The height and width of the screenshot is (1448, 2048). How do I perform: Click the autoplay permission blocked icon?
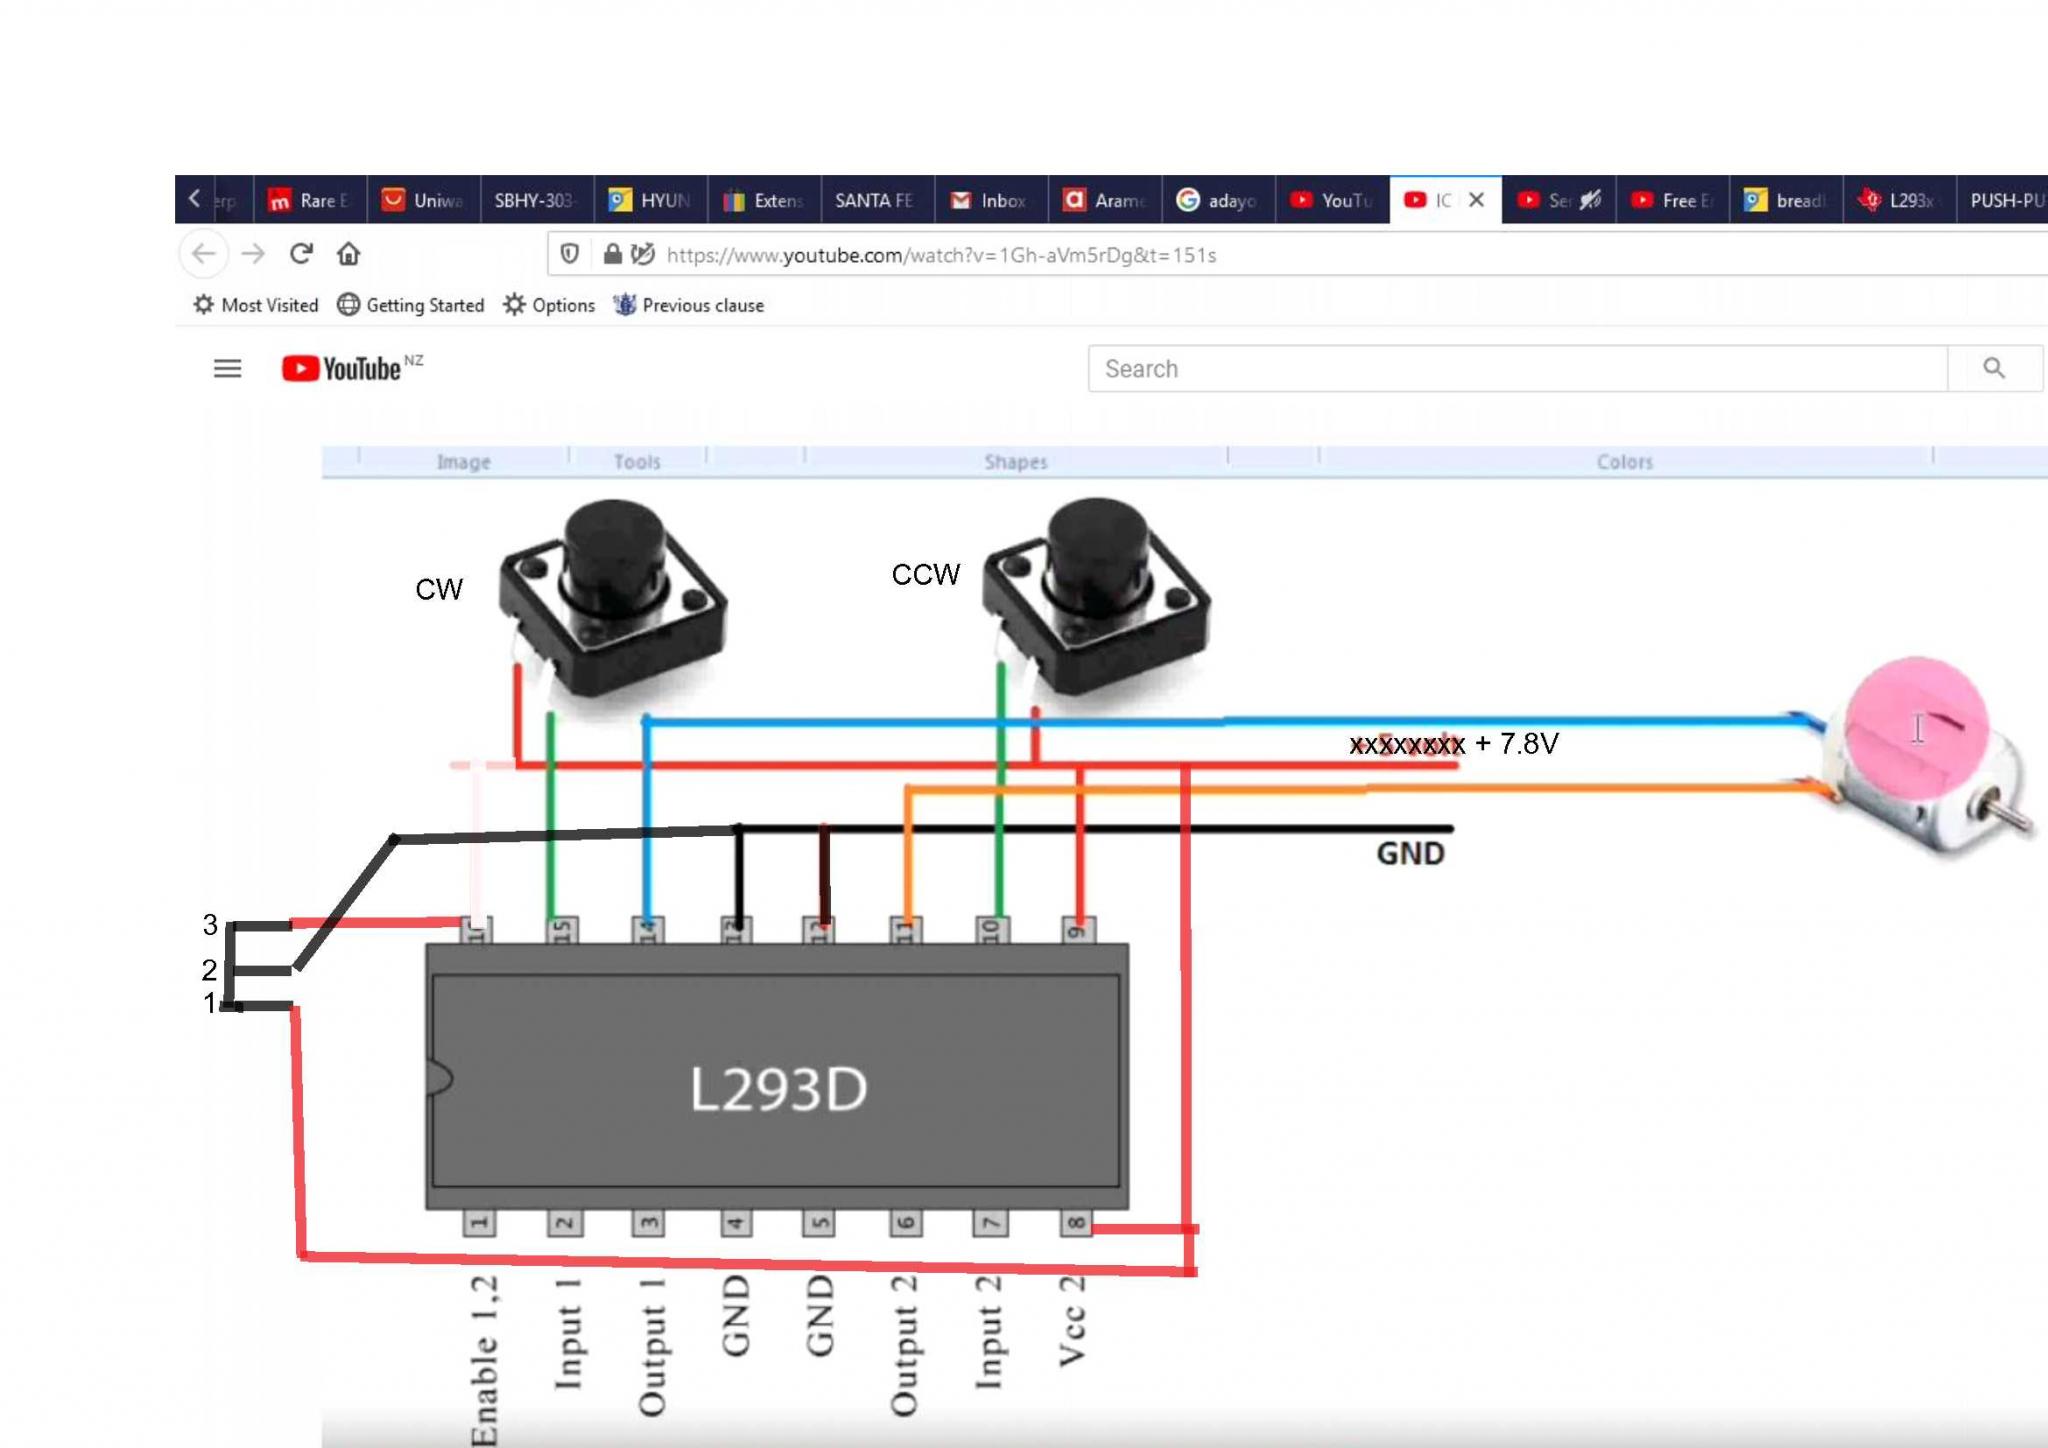643,254
